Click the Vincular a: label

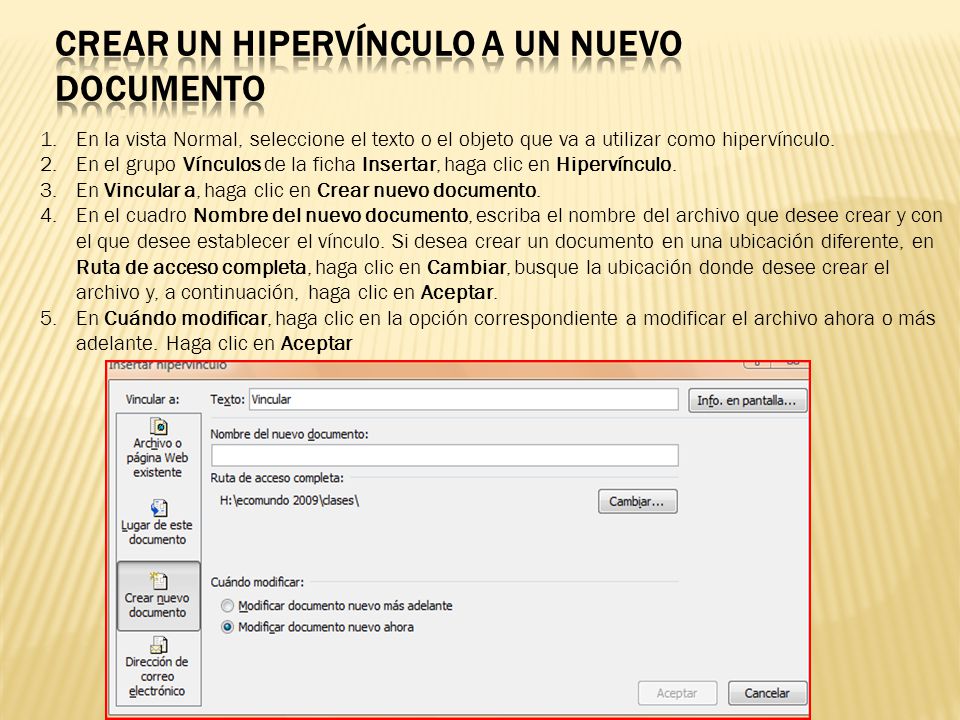[152, 399]
